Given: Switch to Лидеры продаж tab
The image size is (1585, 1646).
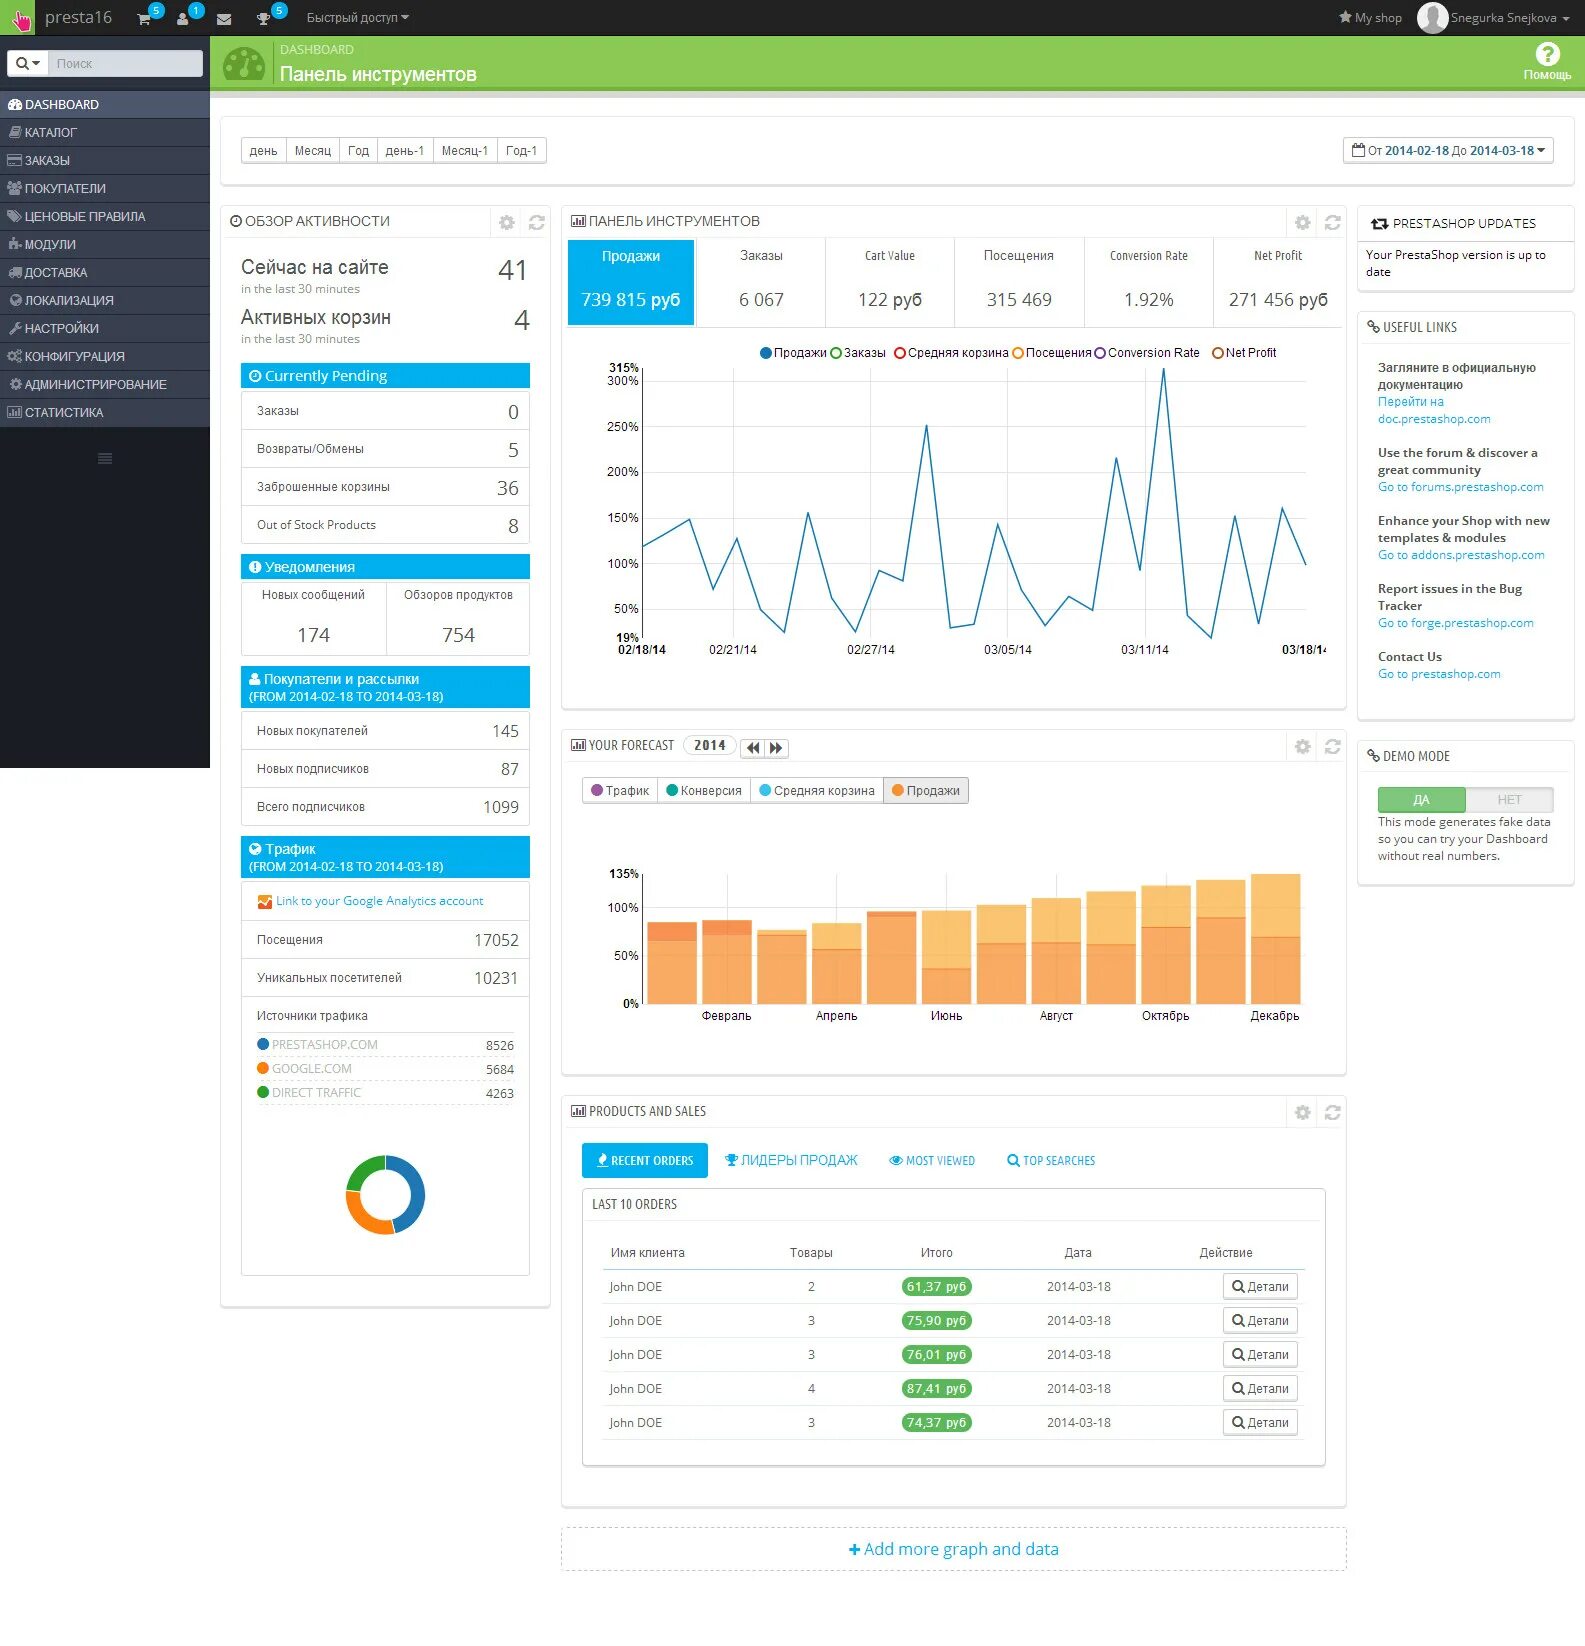Looking at the screenshot, I should [x=791, y=1160].
